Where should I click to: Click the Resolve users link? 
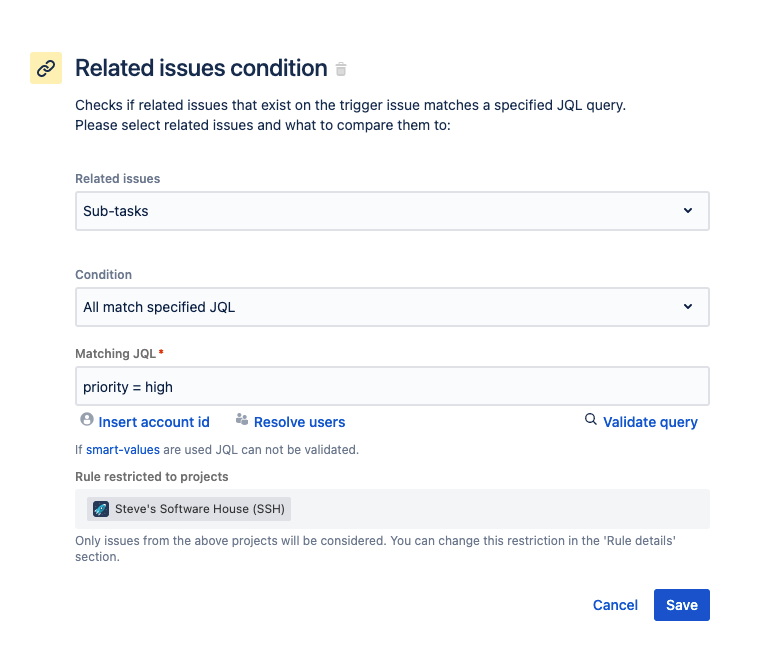pos(300,422)
